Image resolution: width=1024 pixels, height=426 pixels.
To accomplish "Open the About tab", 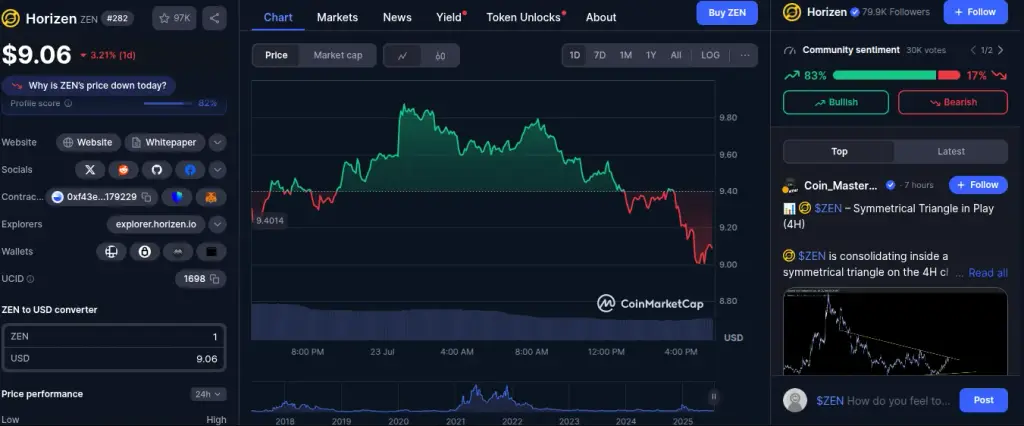I will 601,18.
